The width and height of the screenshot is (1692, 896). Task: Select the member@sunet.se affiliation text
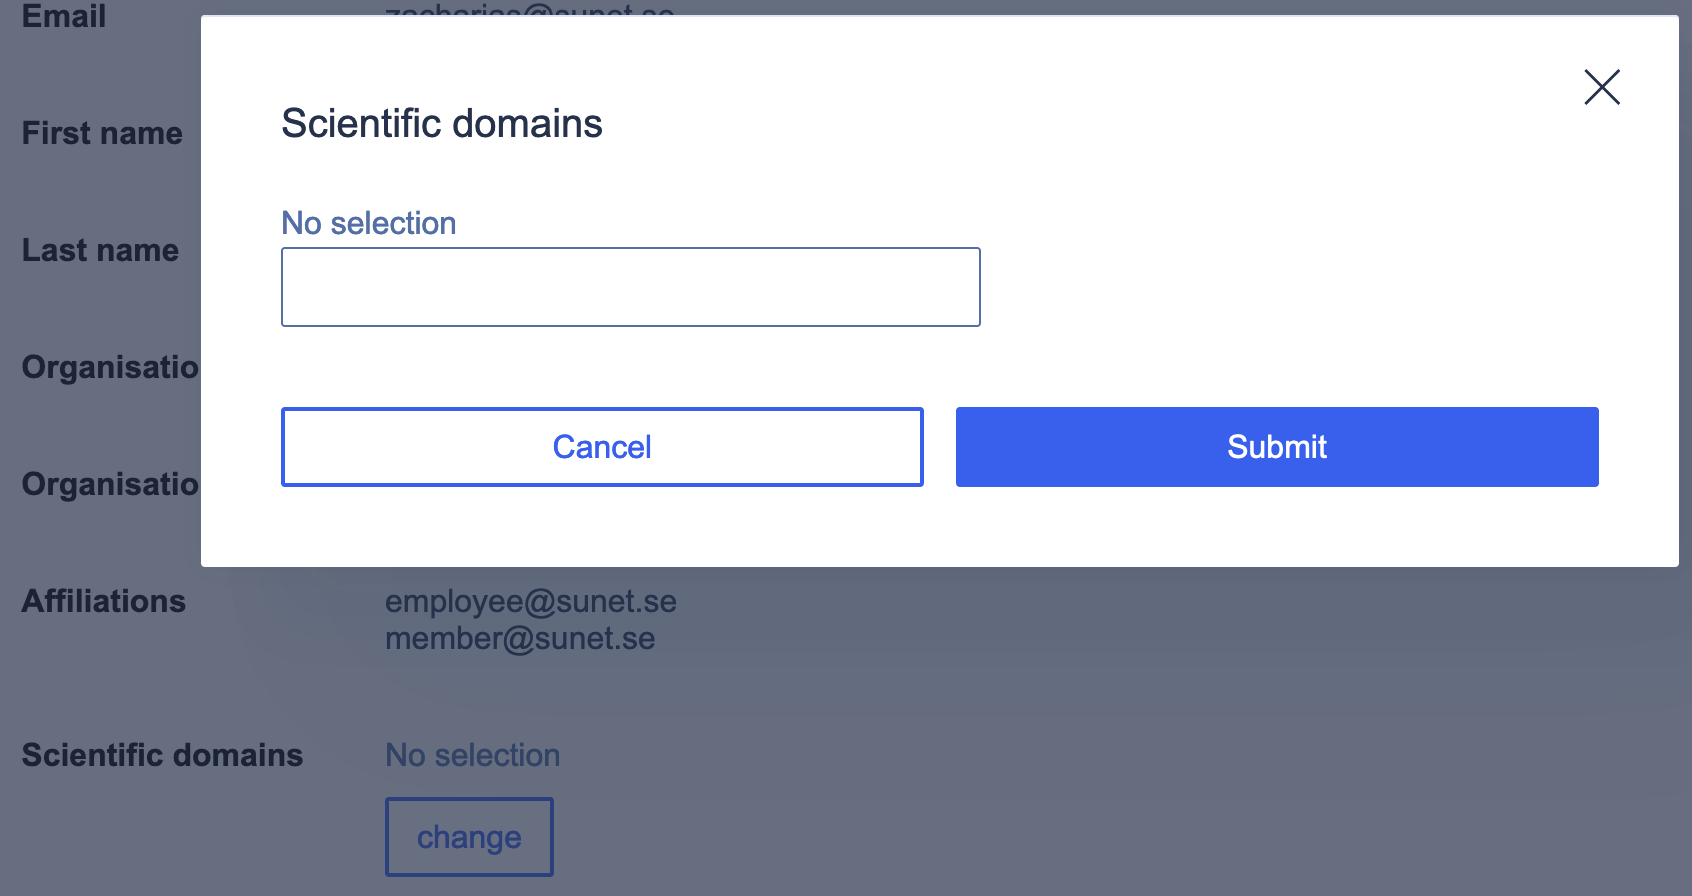520,638
